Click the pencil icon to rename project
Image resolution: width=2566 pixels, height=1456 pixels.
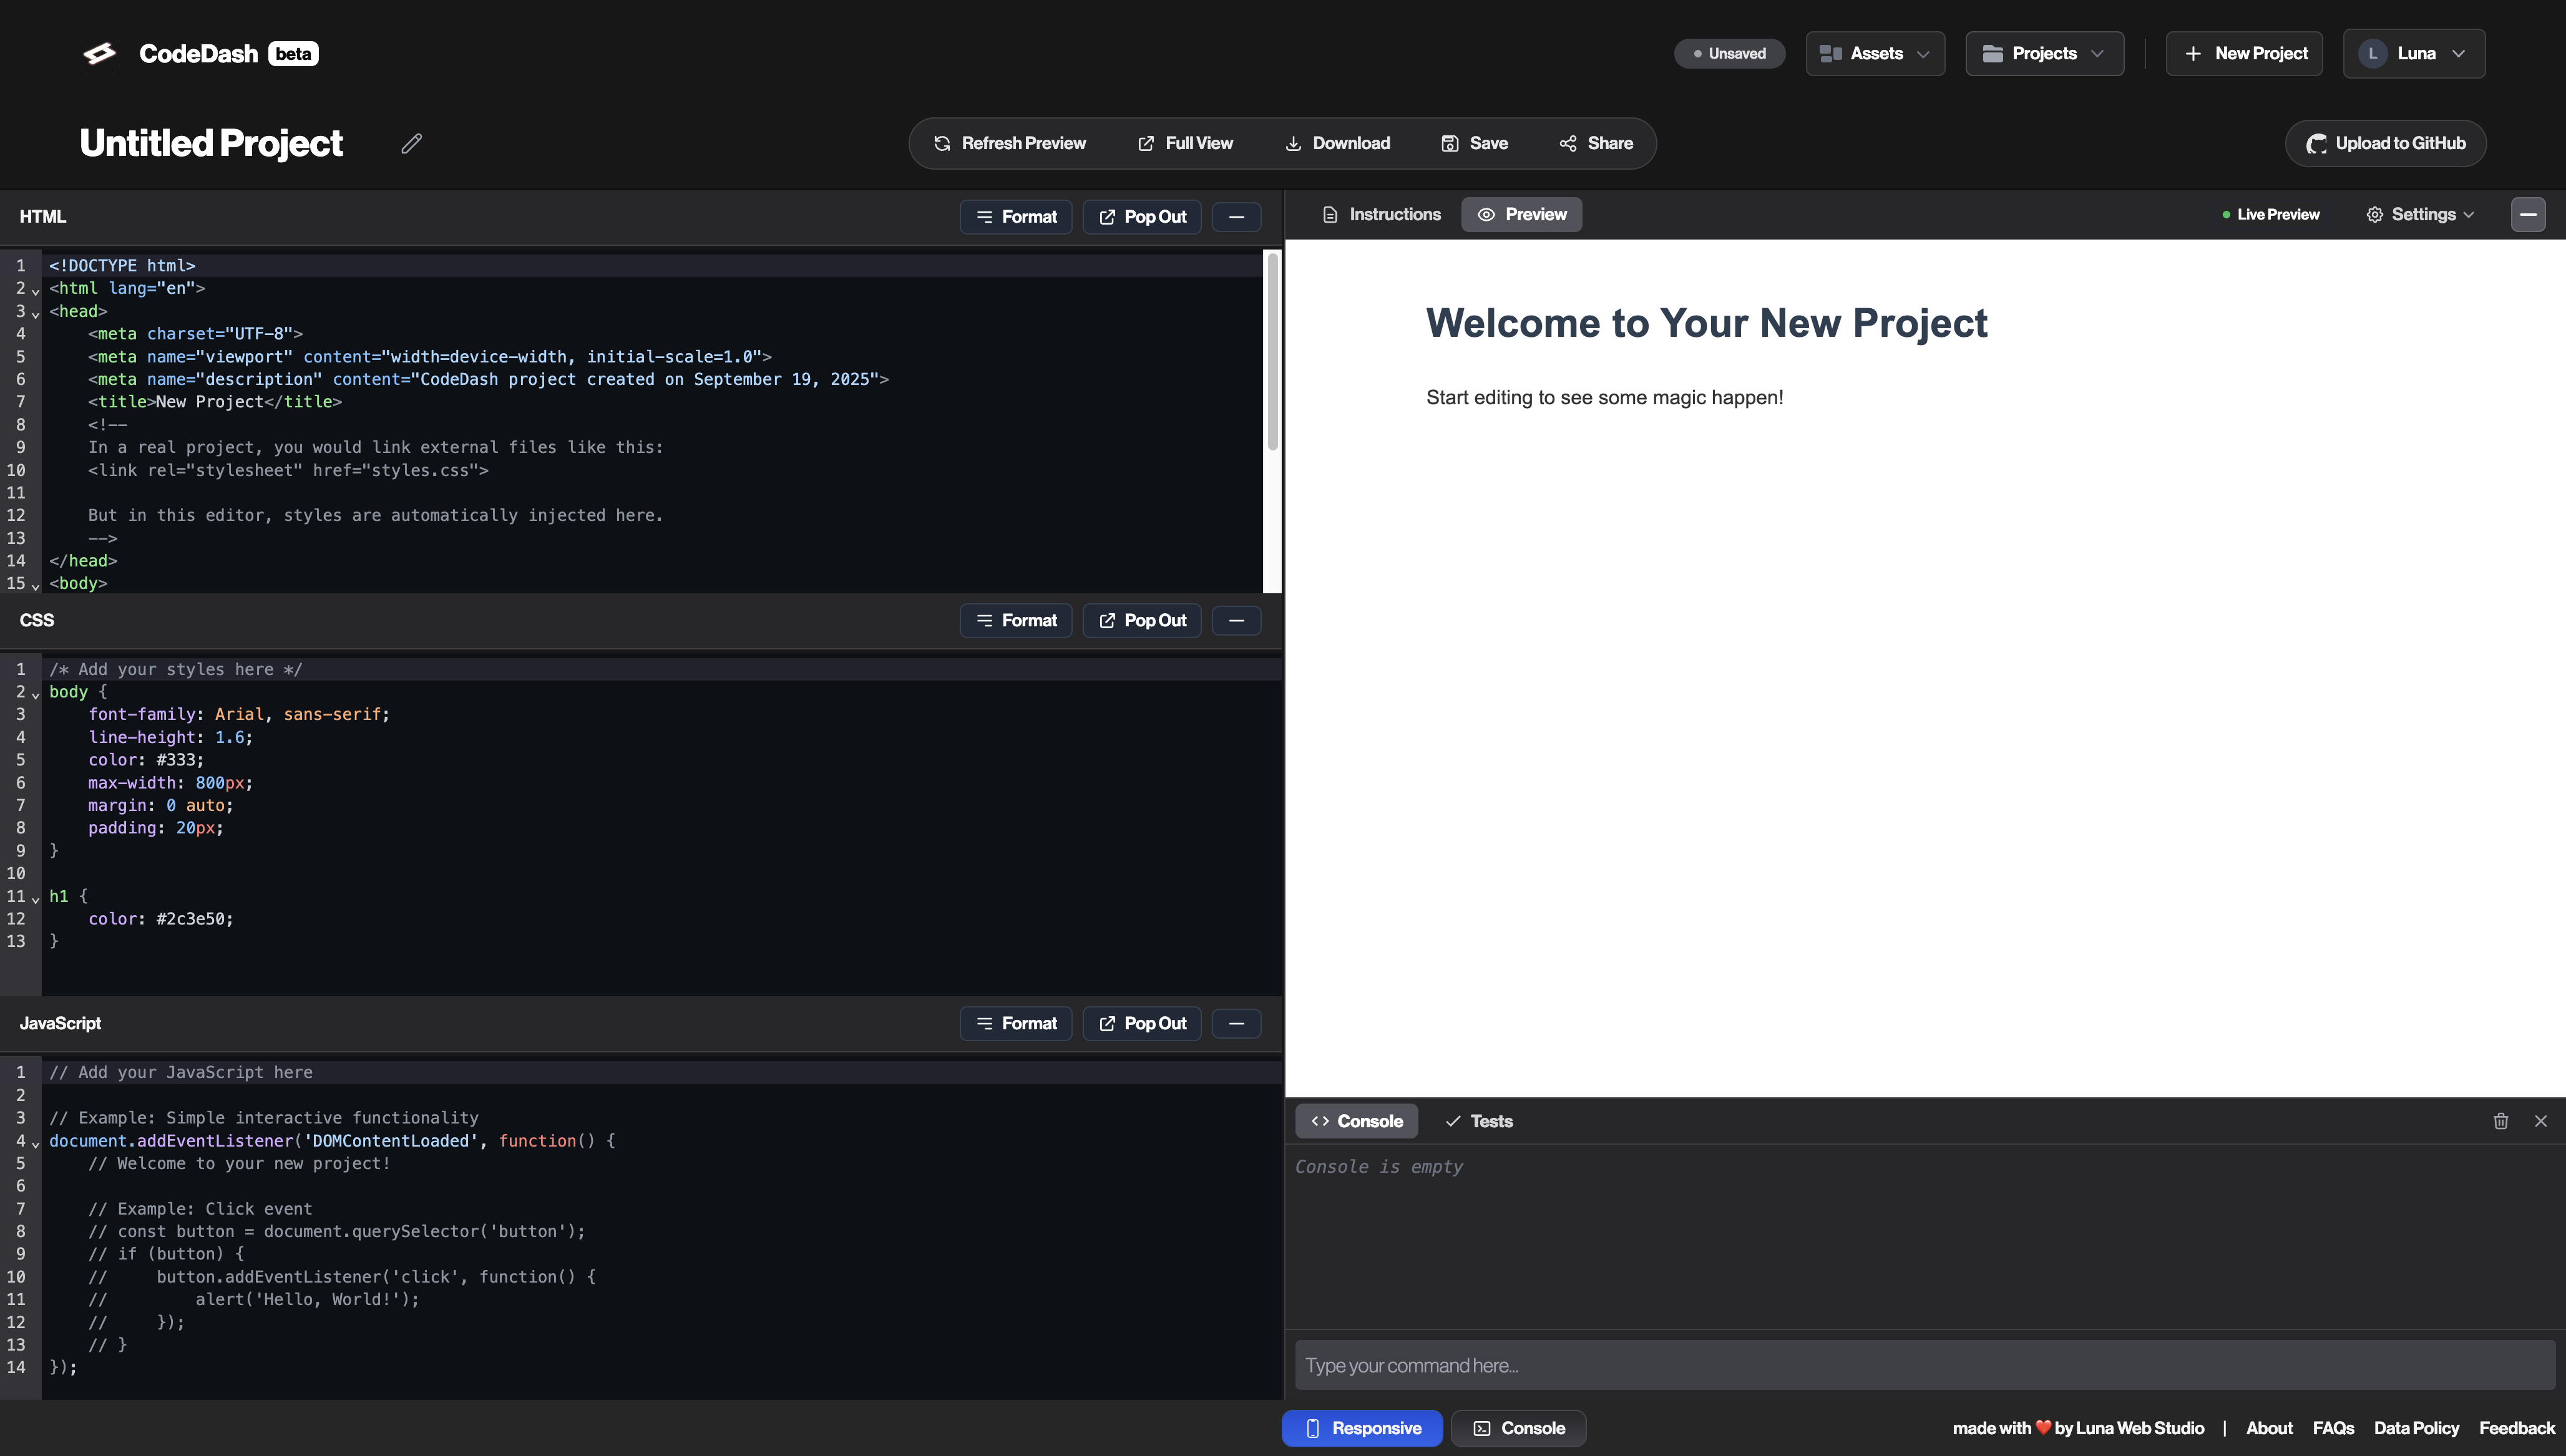(411, 143)
